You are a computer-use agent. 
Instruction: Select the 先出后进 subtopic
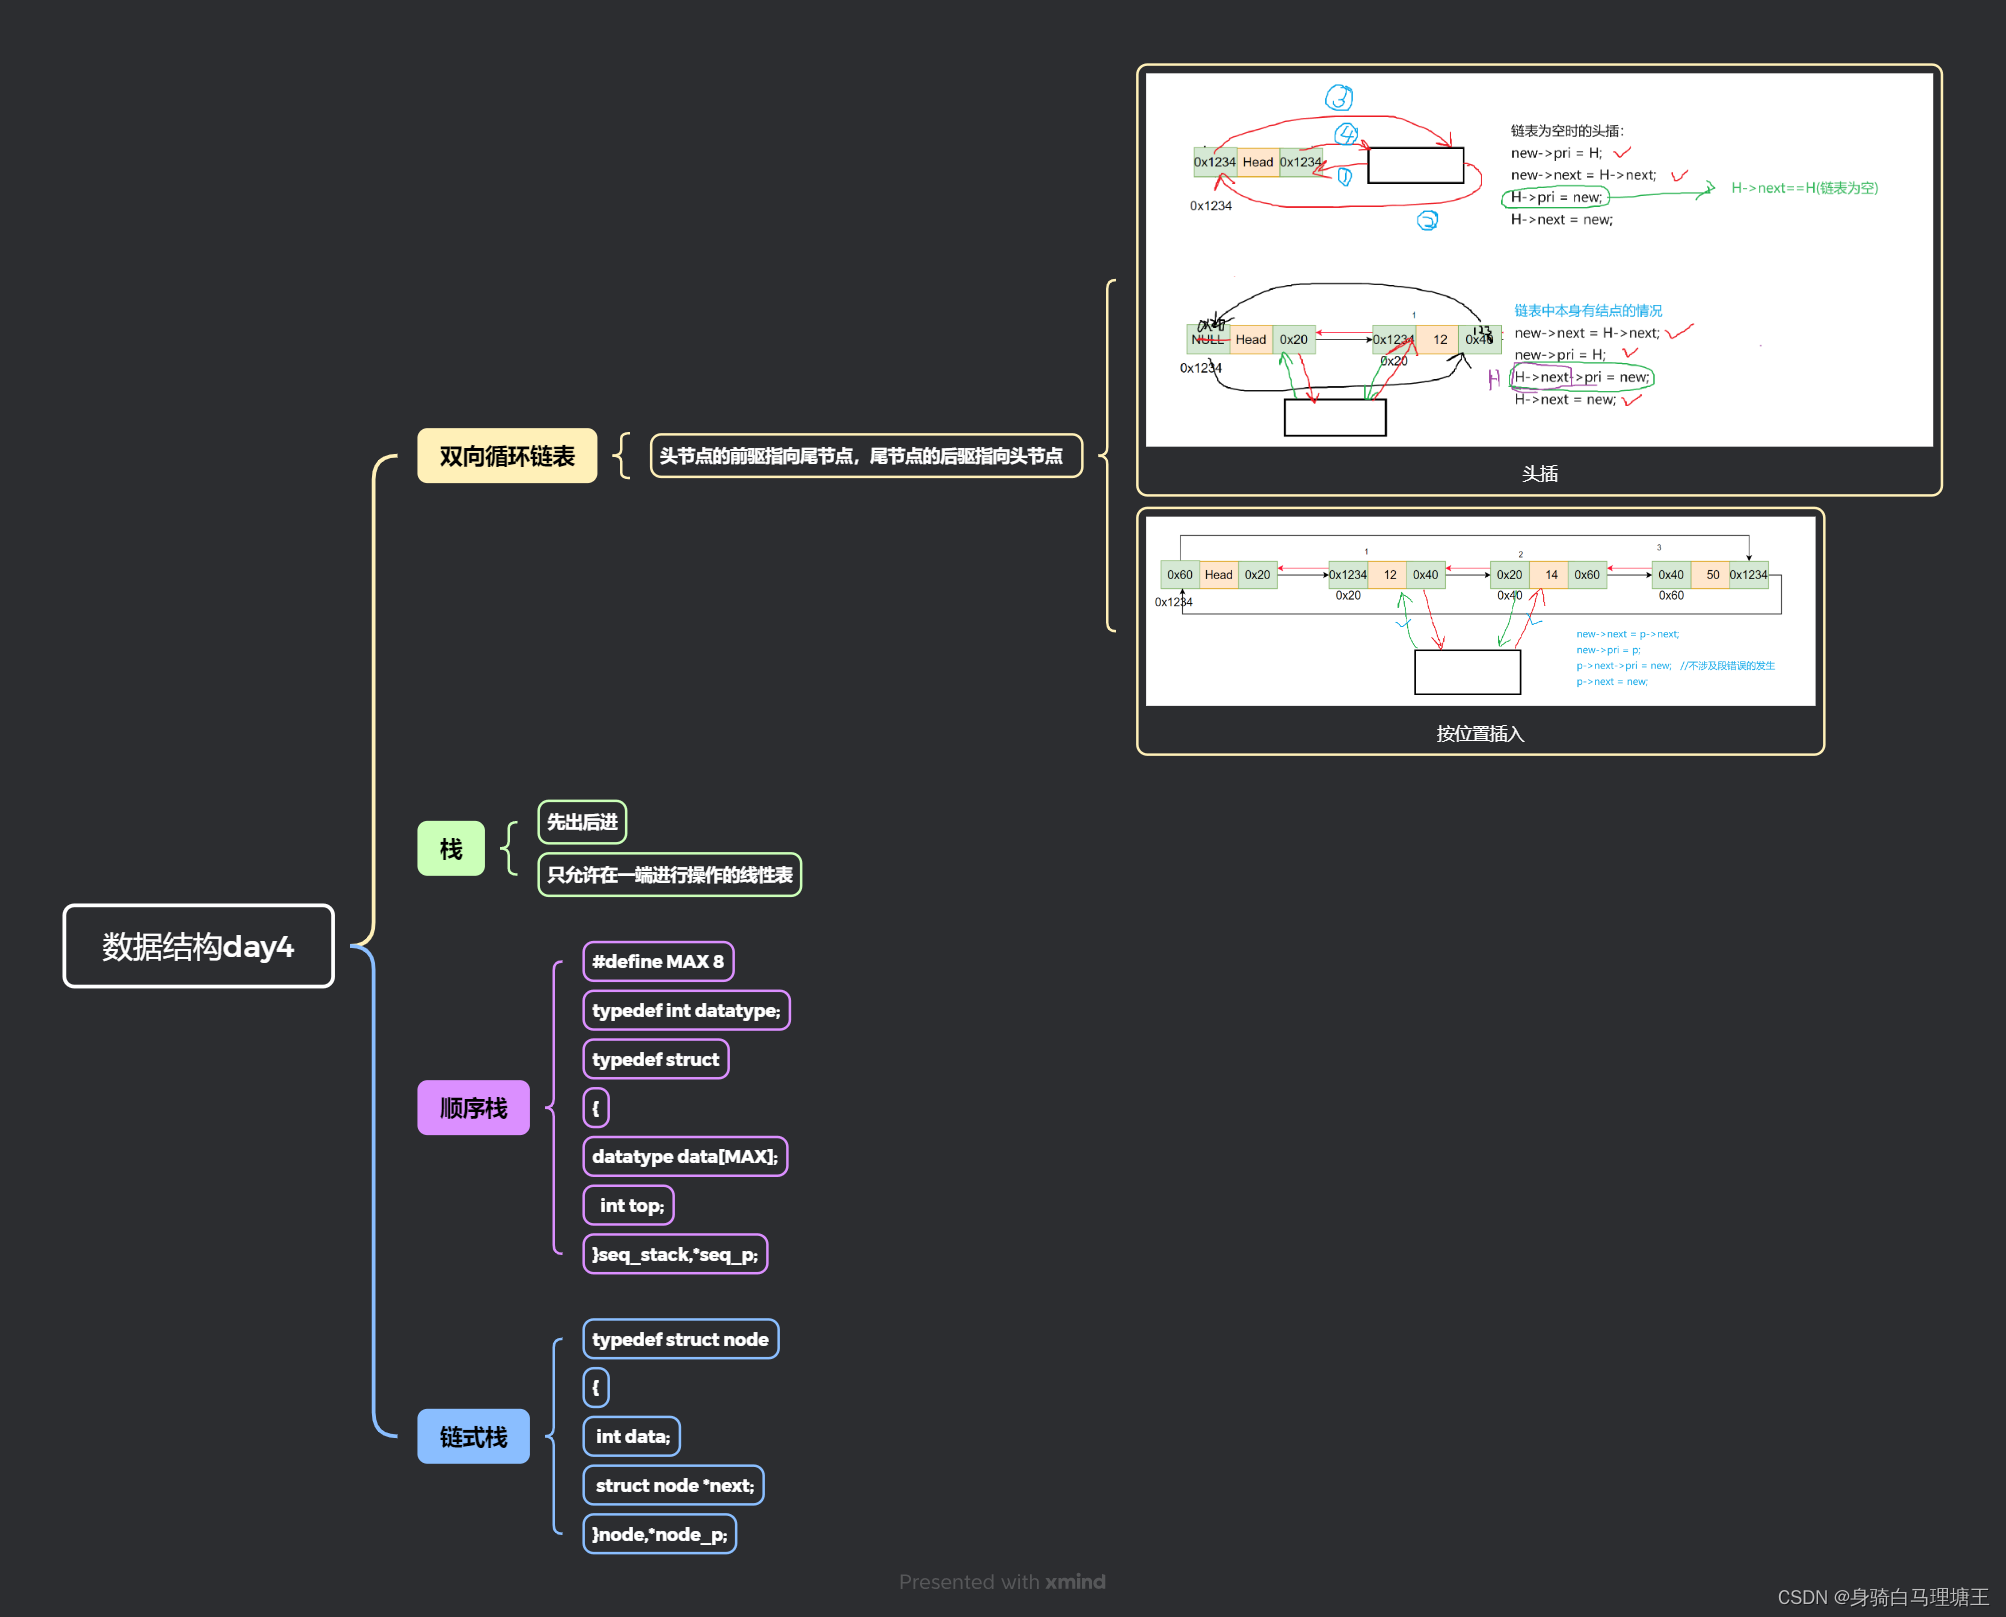pyautogui.click(x=582, y=822)
